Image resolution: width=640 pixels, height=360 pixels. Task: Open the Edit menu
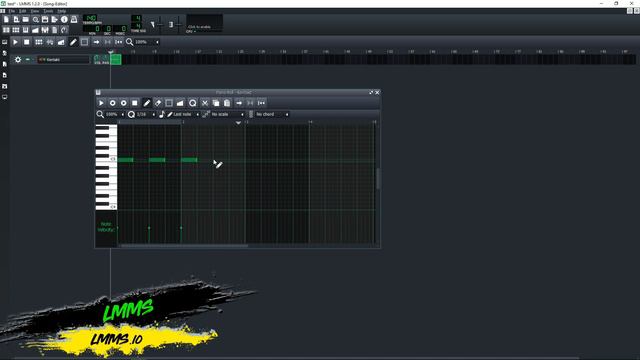23,11
